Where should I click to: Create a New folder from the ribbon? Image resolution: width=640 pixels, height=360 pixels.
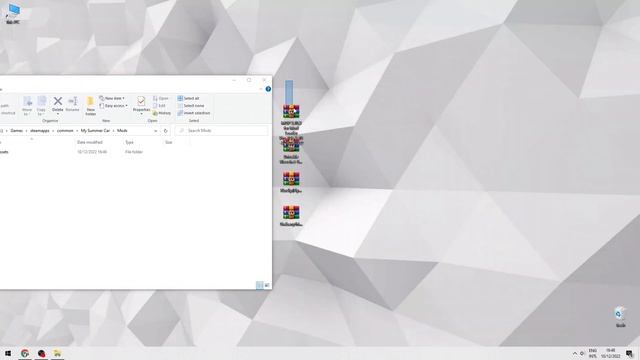(91, 106)
